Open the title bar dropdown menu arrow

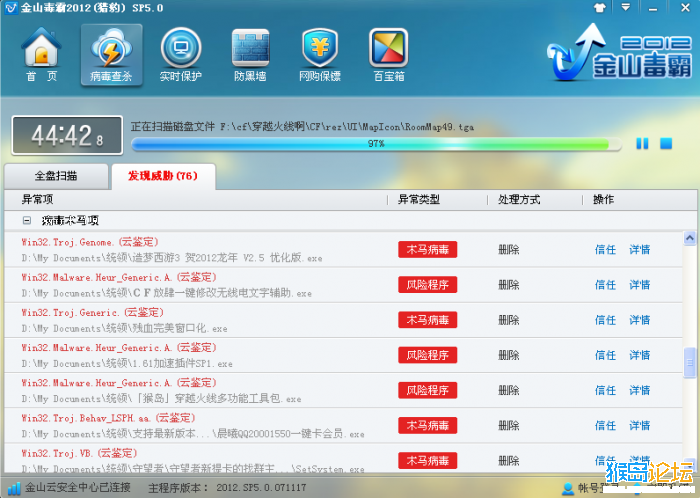pos(625,8)
